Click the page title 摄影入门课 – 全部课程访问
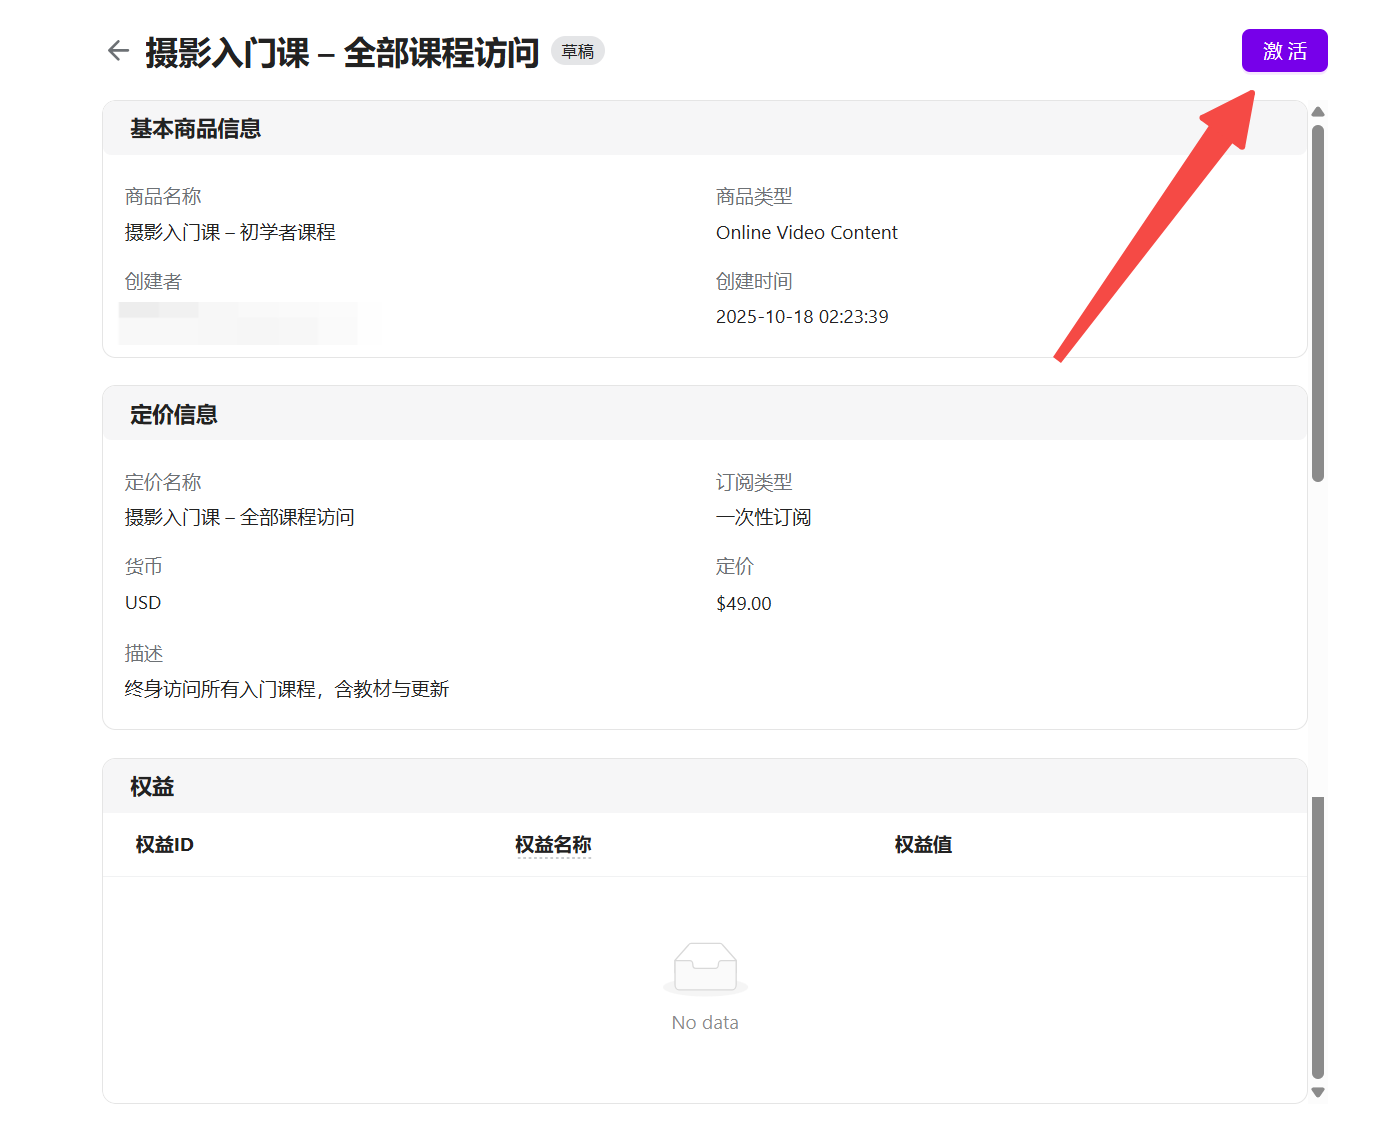The height and width of the screenshot is (1136, 1388). coord(342,53)
